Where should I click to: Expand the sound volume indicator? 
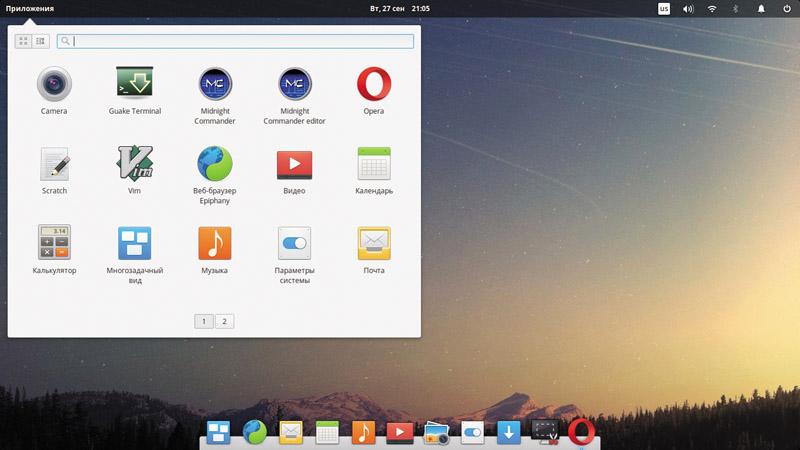pyautogui.click(x=688, y=8)
